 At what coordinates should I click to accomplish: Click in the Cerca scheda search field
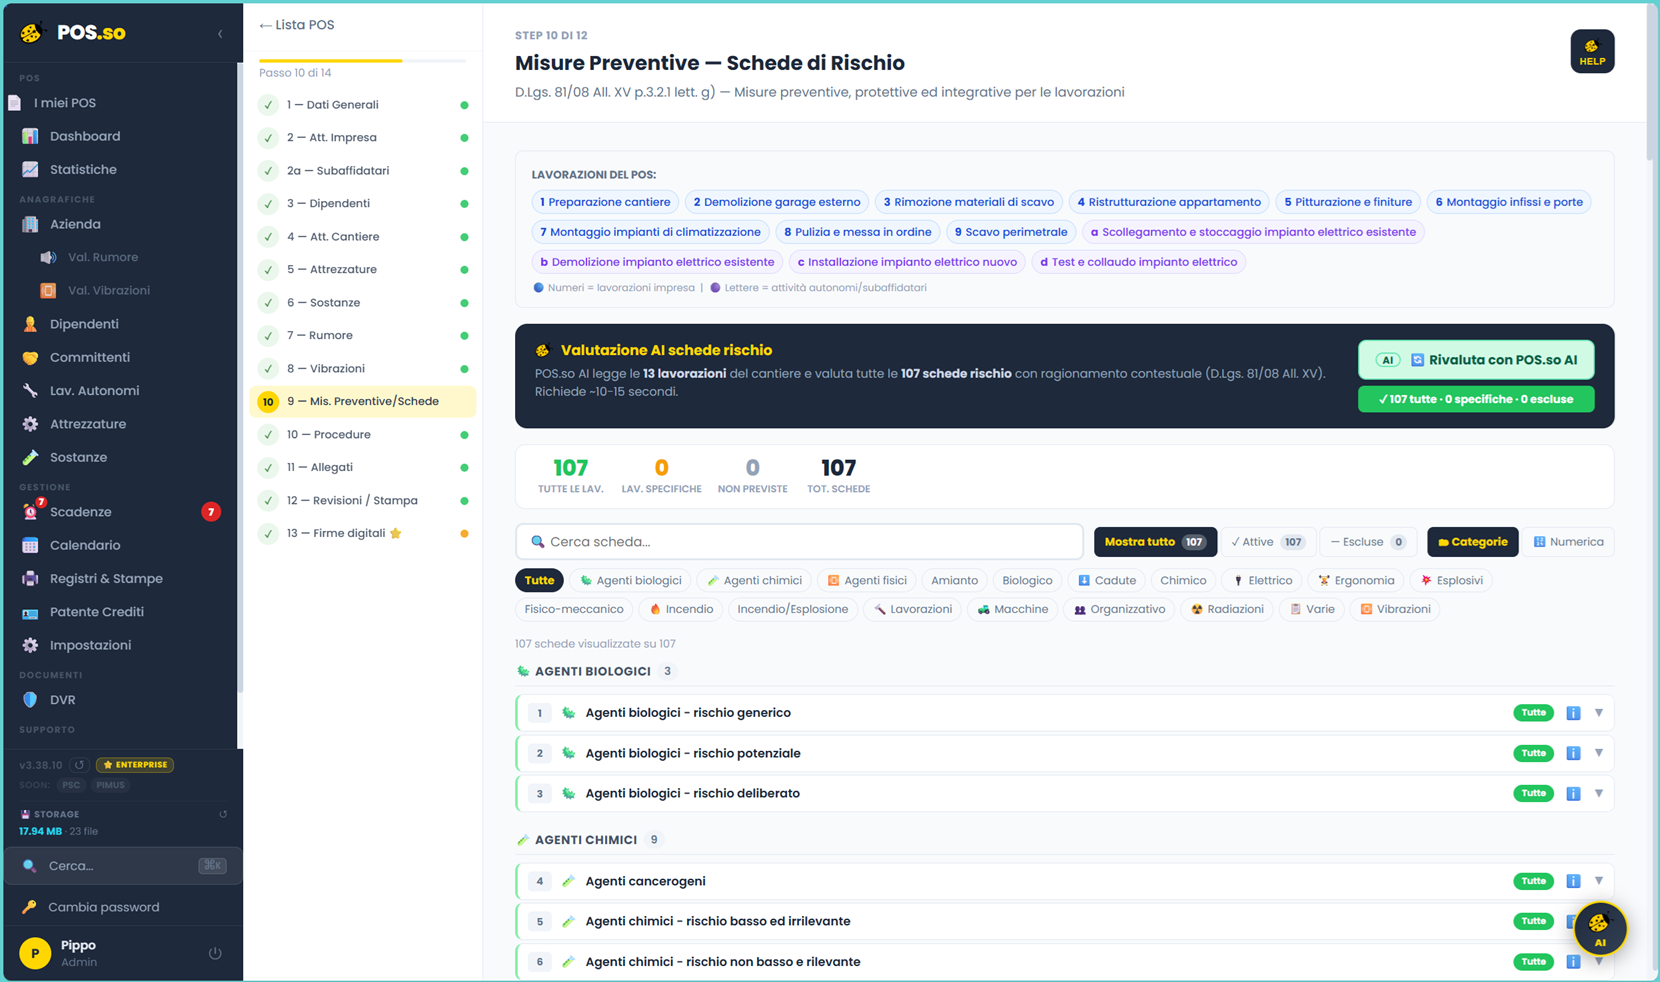(799, 542)
